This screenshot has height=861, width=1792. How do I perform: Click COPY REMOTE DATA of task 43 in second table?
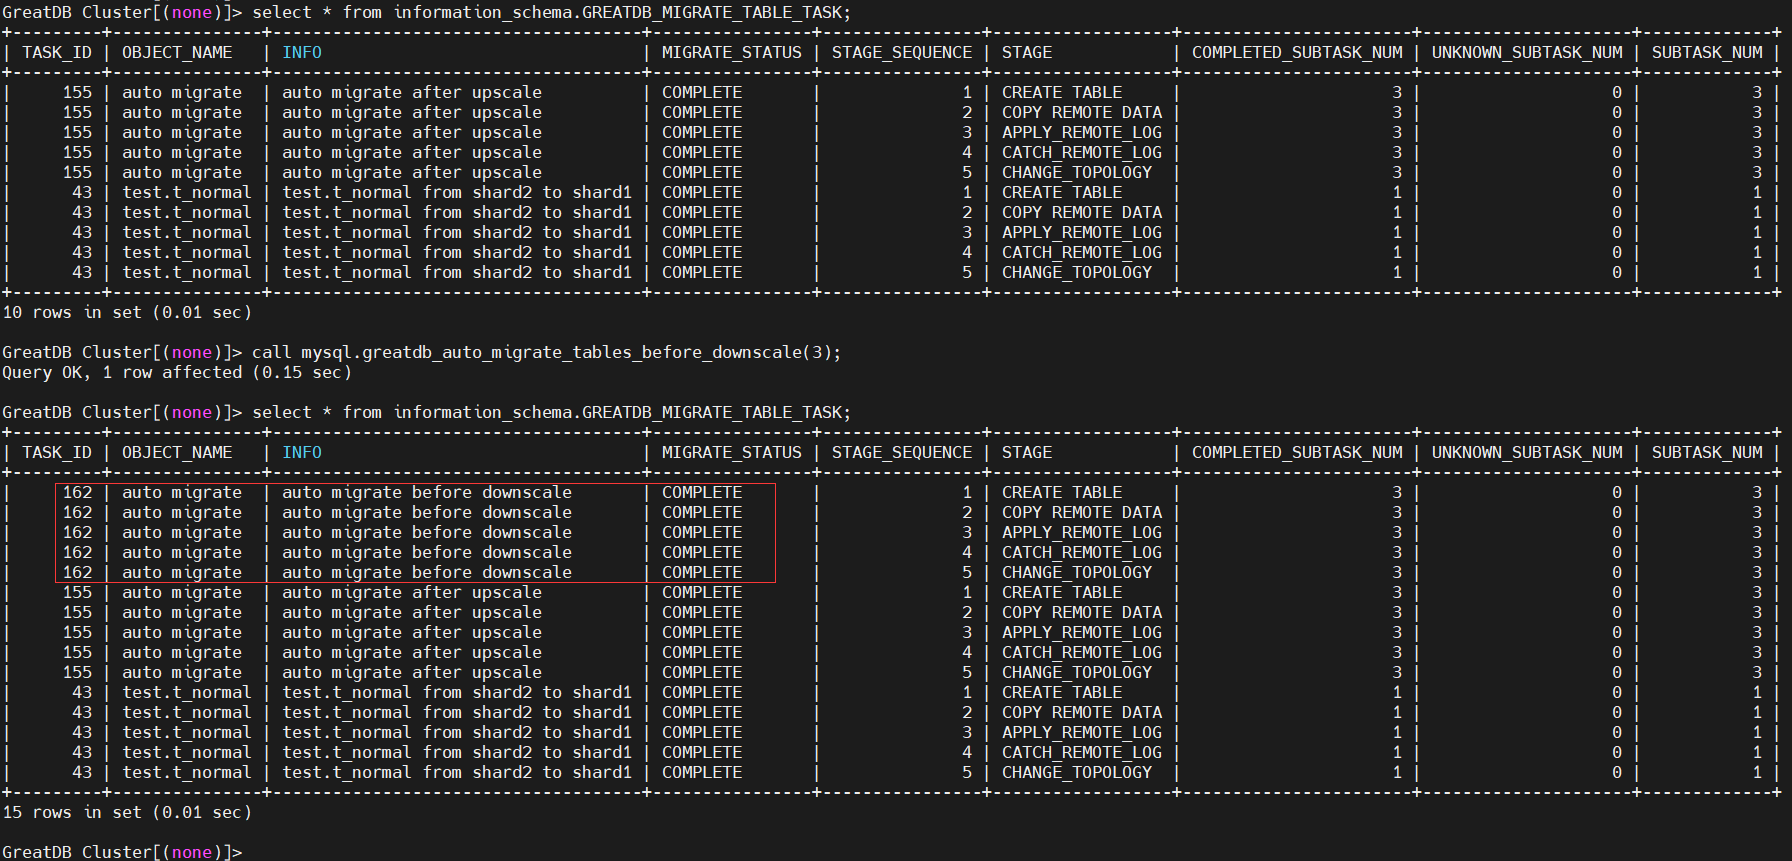tap(1082, 712)
